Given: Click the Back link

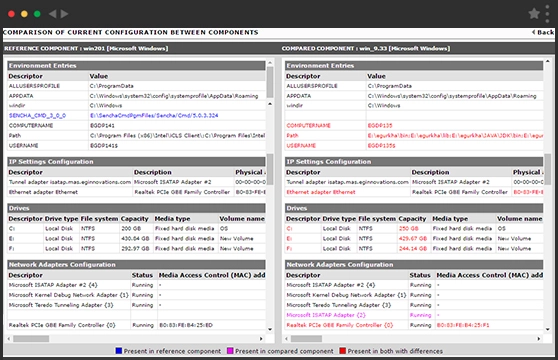Looking at the screenshot, I should tap(543, 32).
